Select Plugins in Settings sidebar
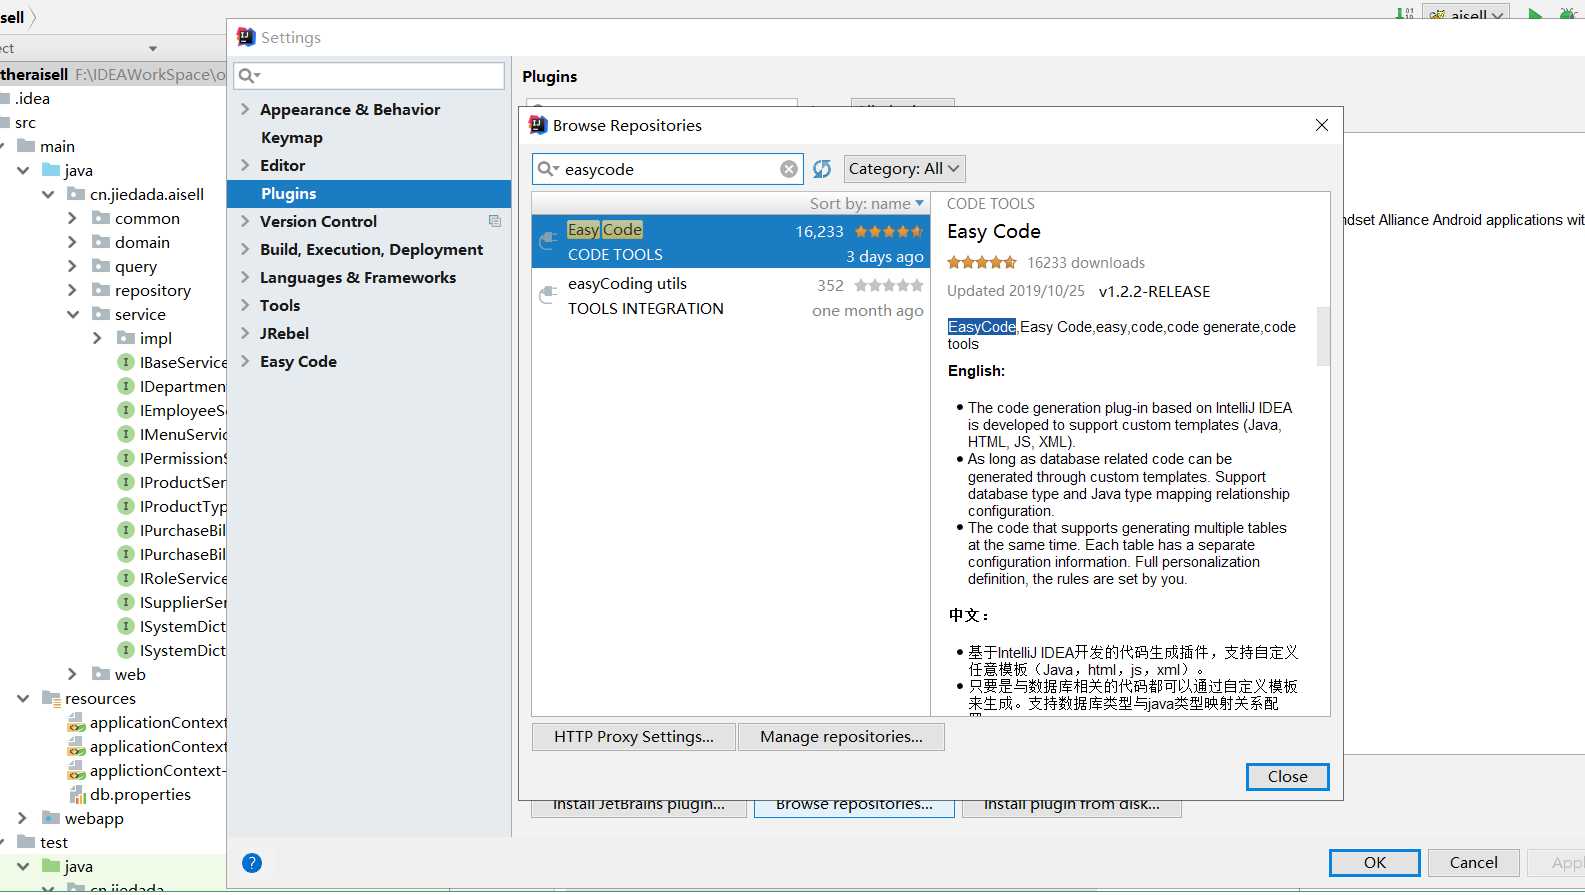The image size is (1585, 895). point(369,193)
